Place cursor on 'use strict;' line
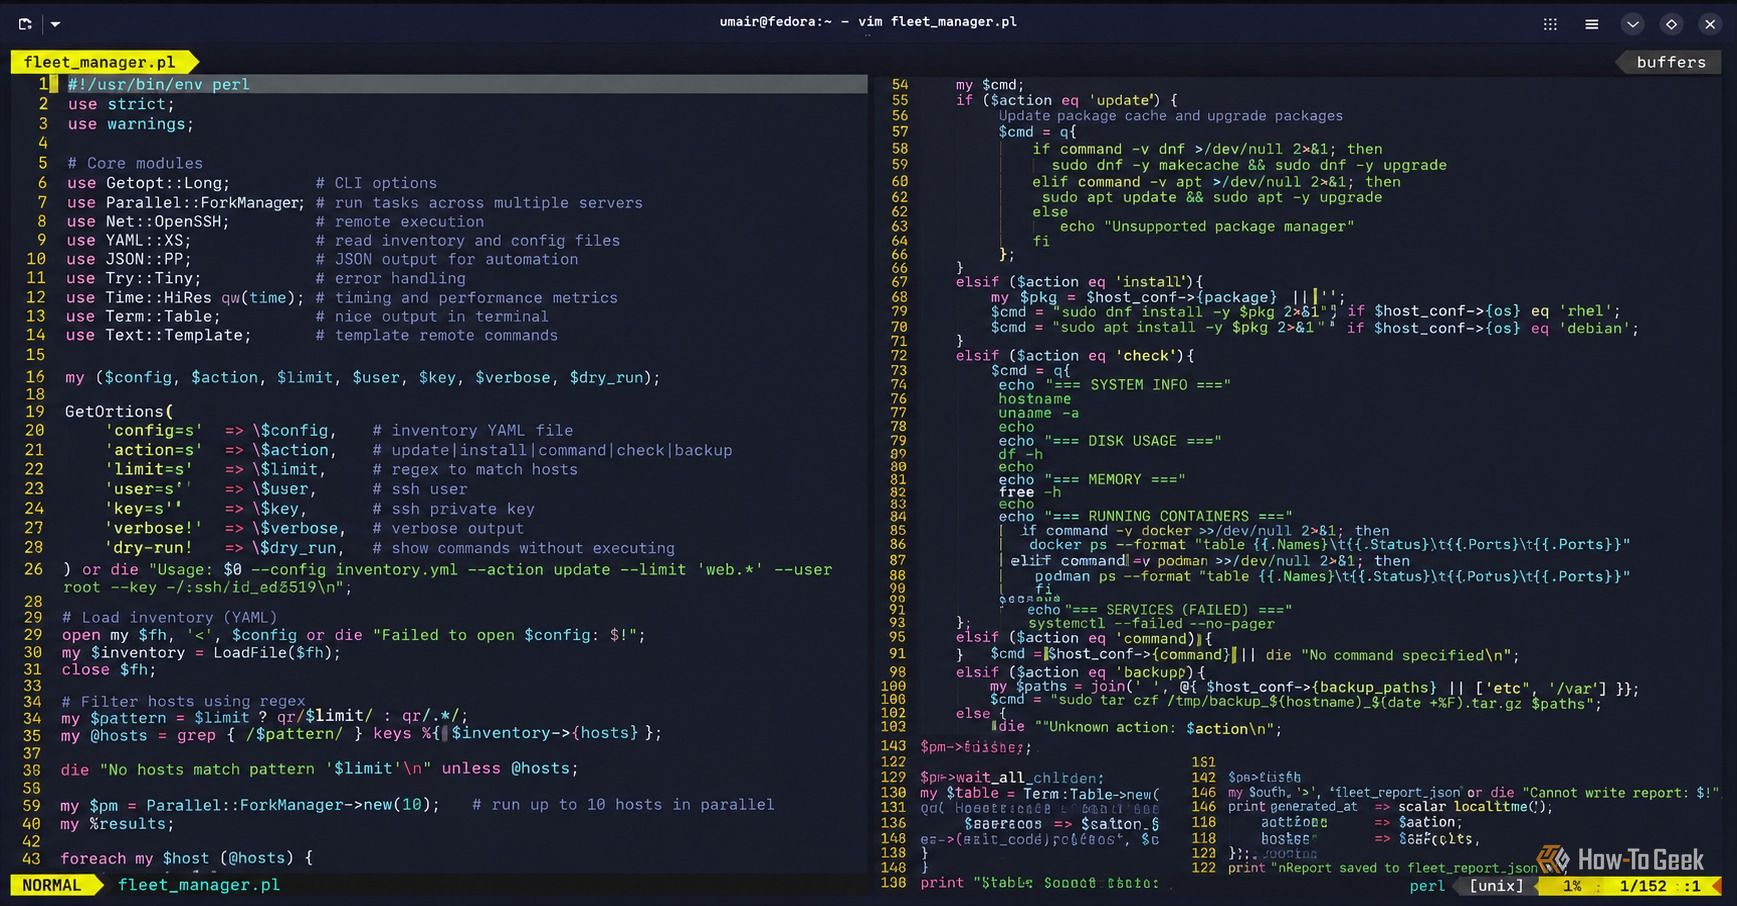1737x906 pixels. [x=121, y=104]
